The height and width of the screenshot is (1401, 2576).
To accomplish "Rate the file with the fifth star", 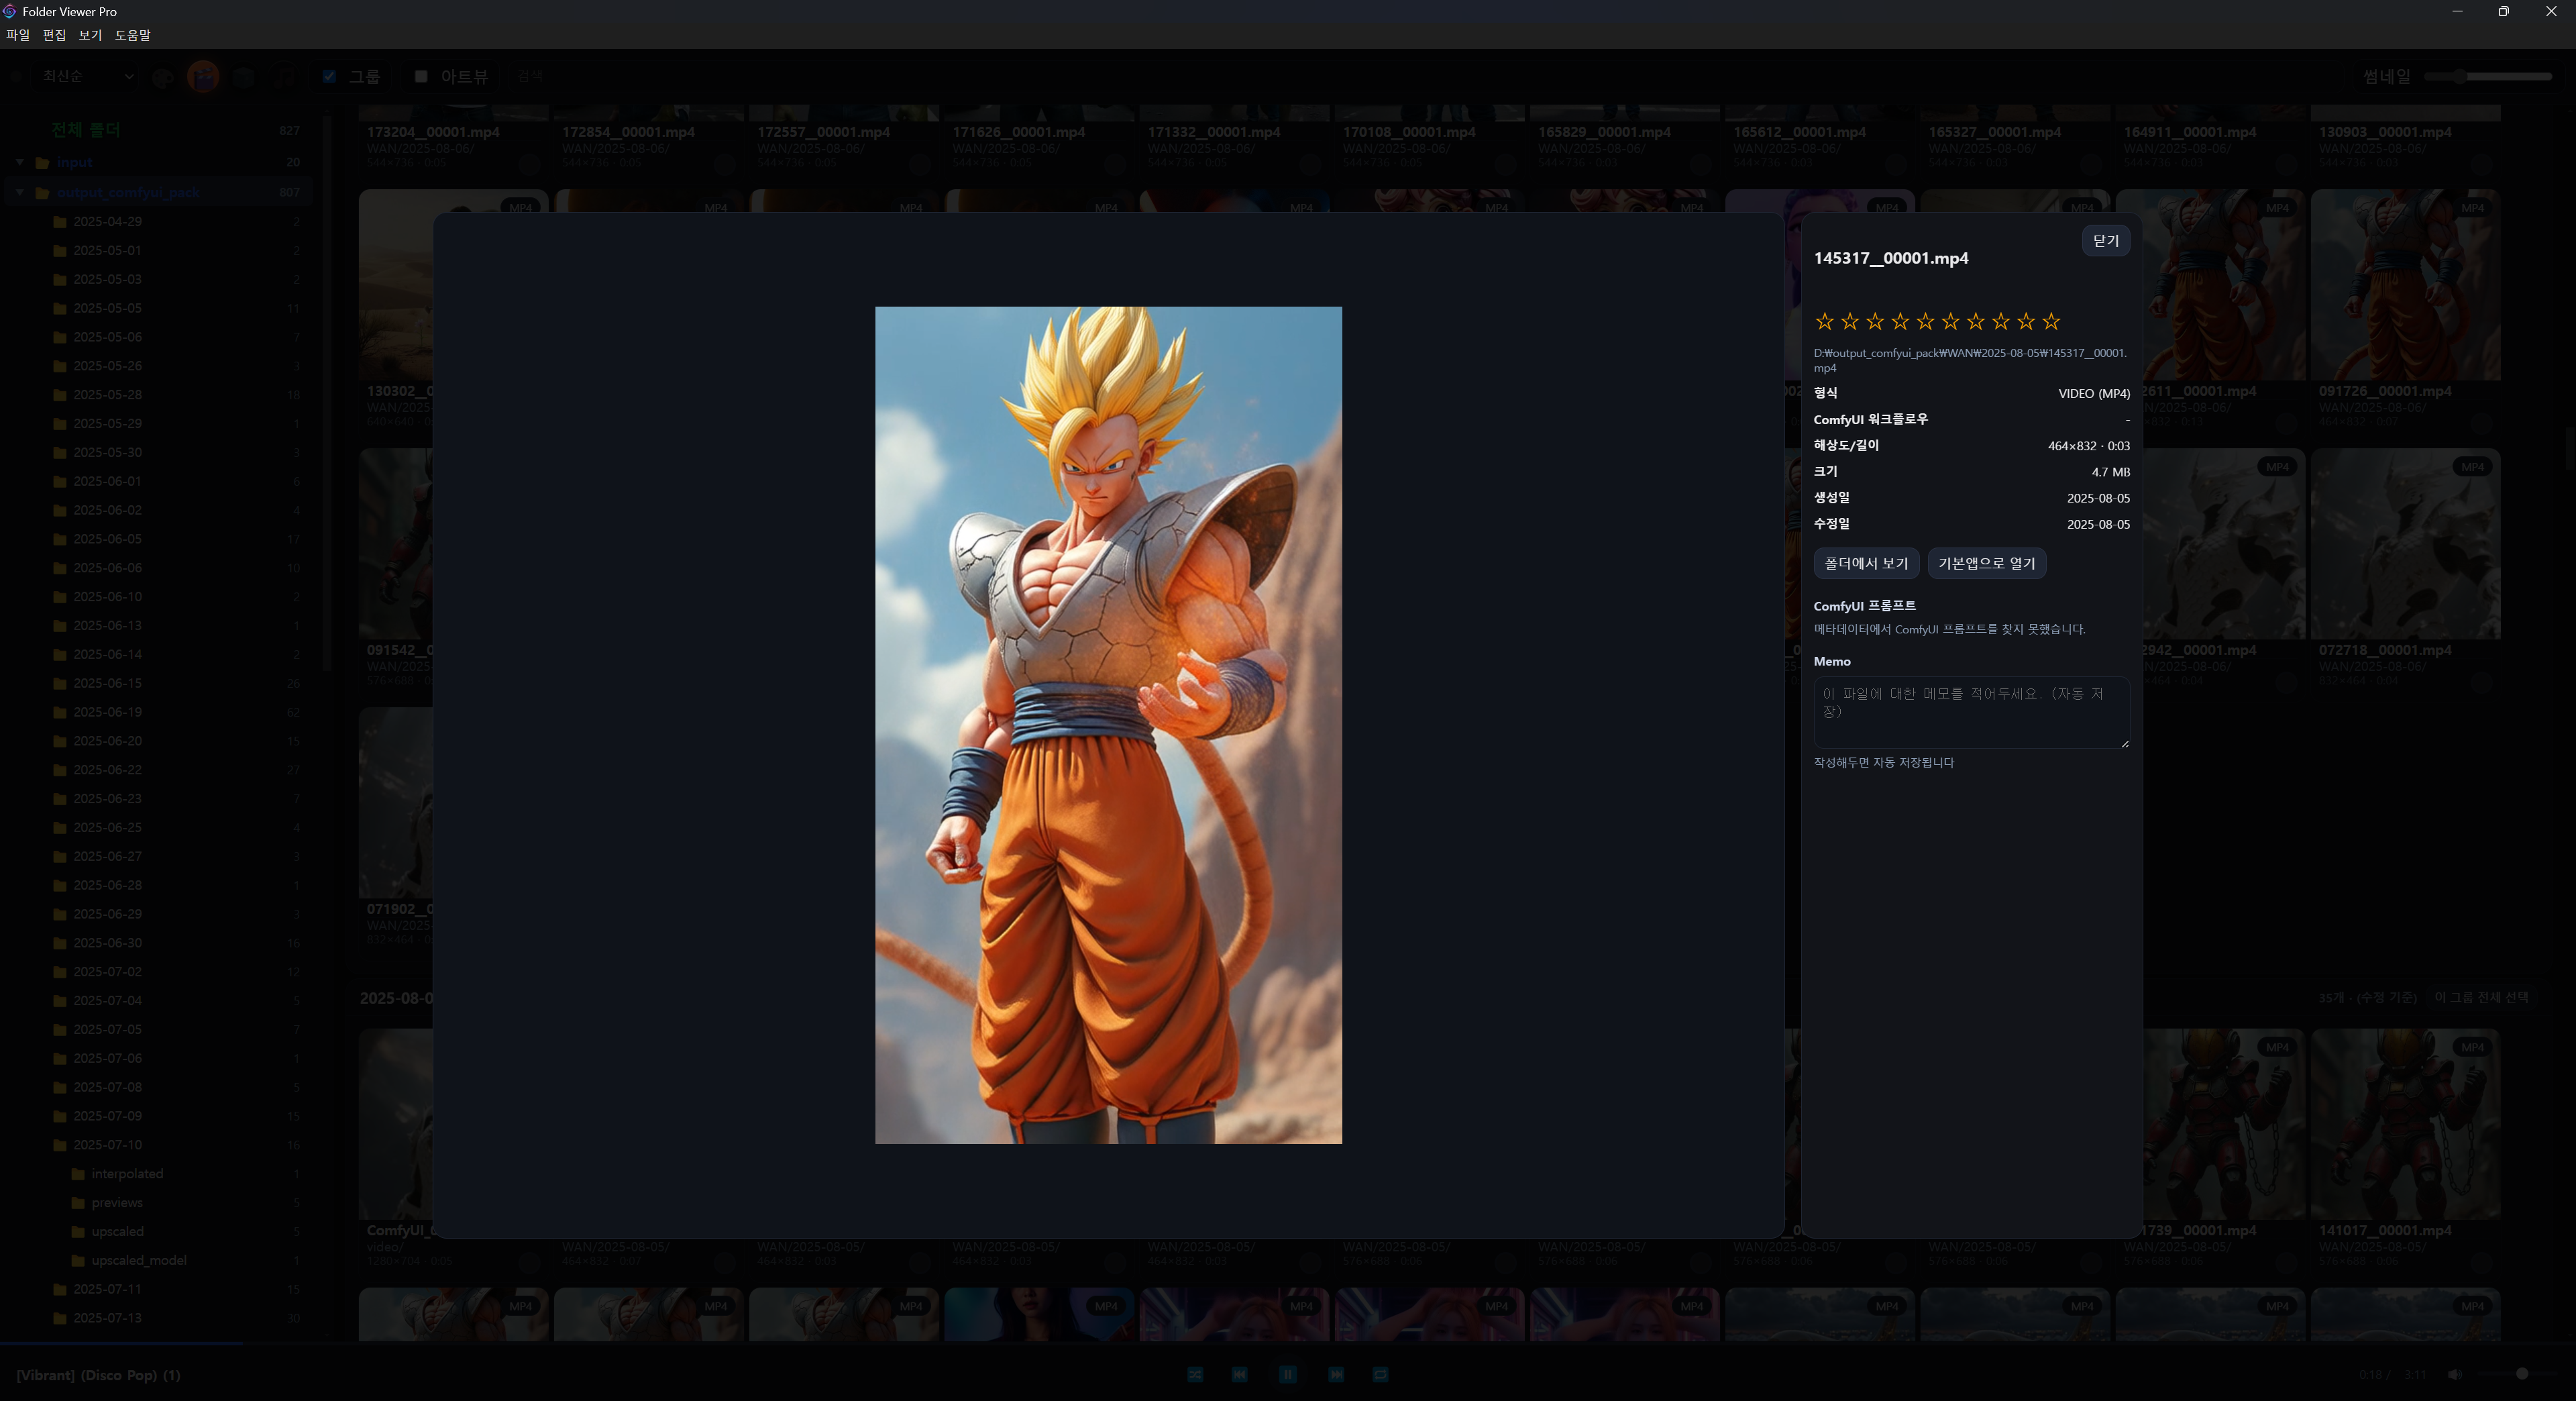I will [x=1925, y=321].
